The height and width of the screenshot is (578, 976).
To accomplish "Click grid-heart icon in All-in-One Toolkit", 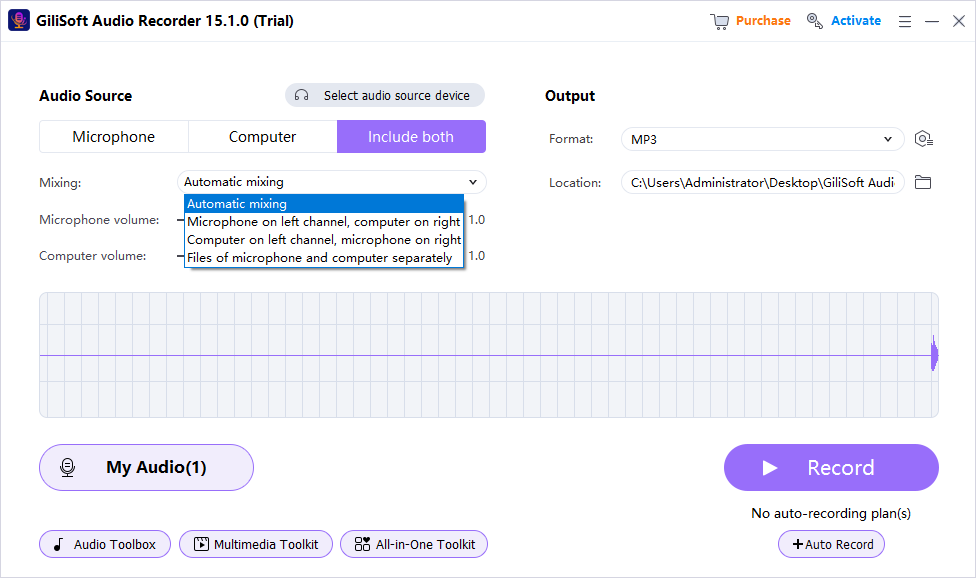I will point(362,544).
